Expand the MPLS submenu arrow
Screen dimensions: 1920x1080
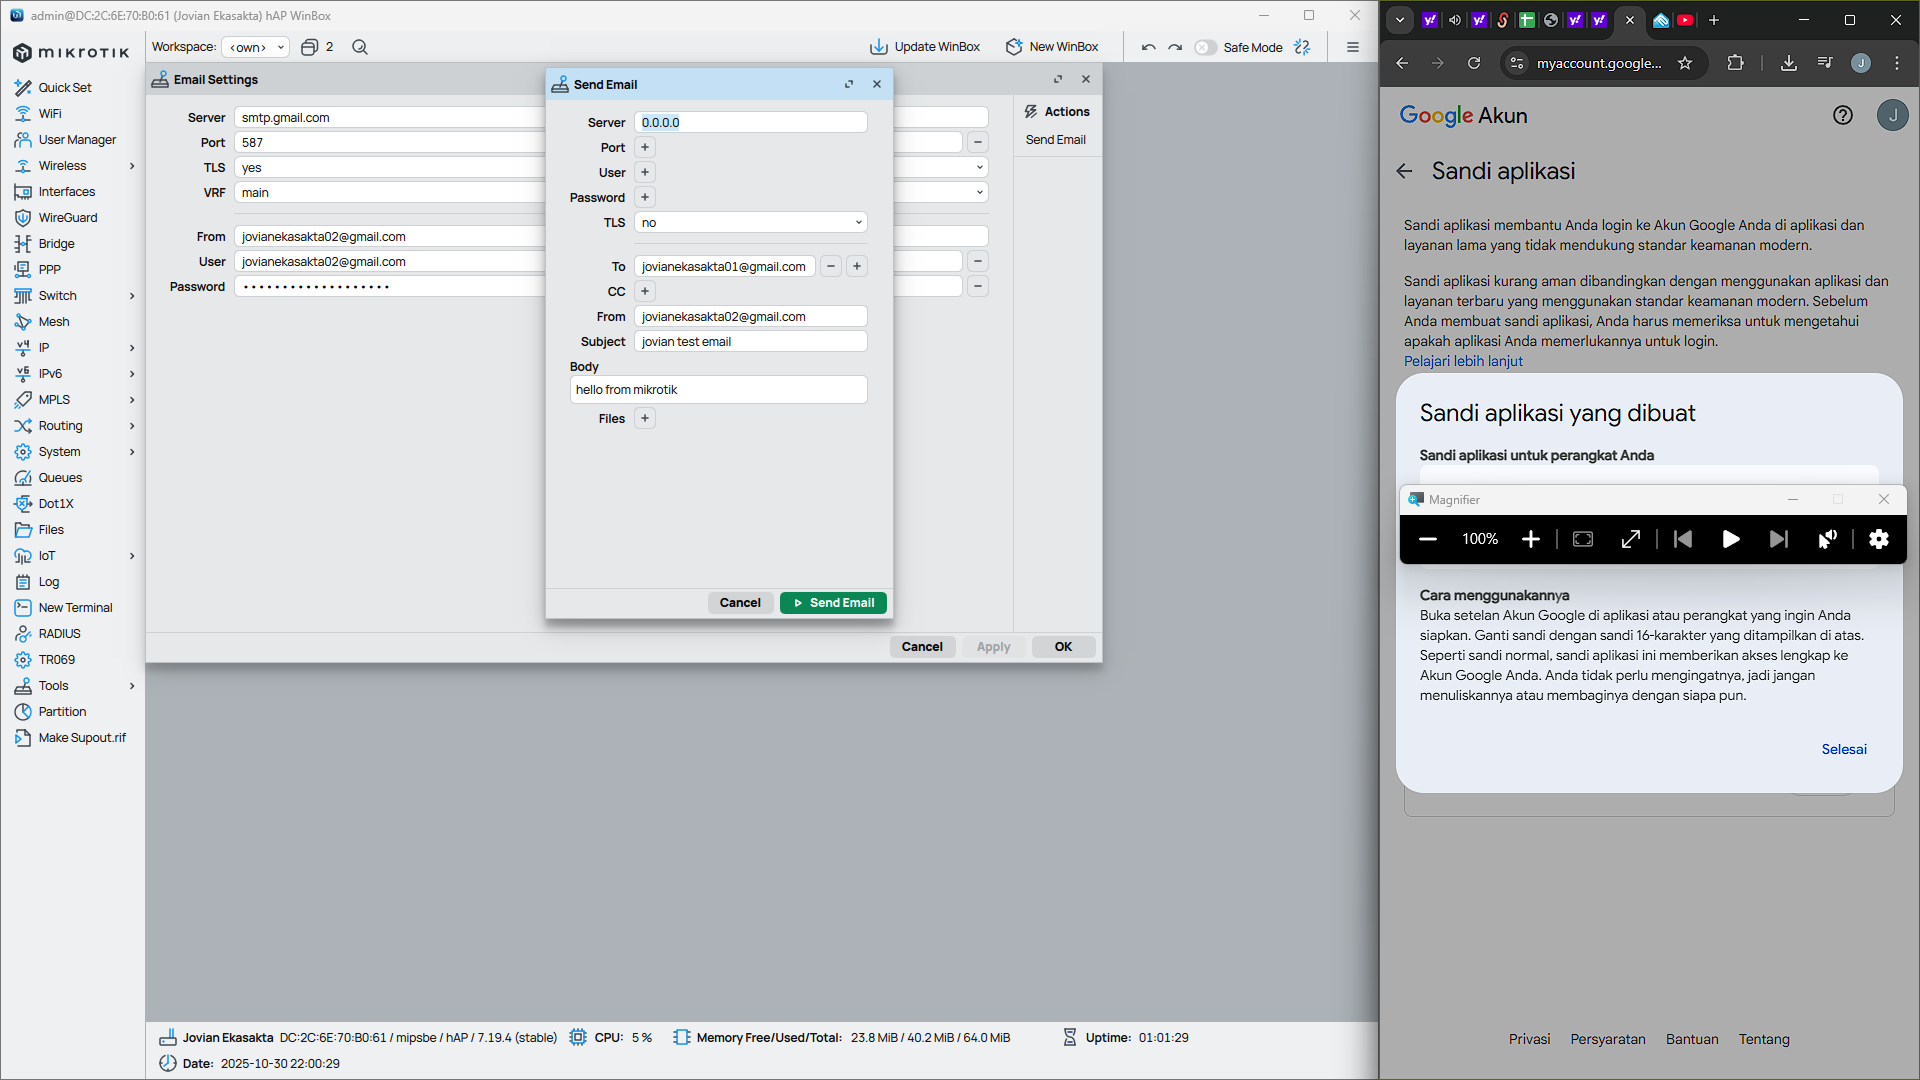point(132,400)
